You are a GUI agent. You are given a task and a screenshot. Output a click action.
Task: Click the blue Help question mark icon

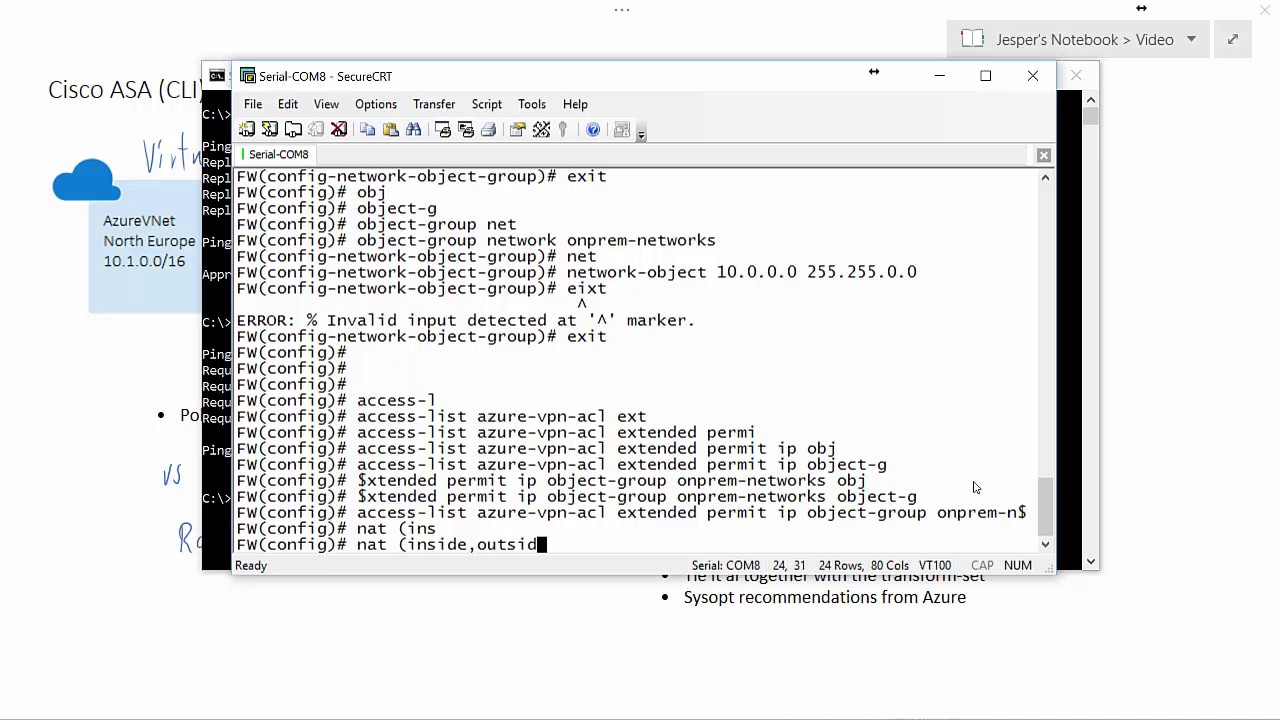click(x=593, y=129)
